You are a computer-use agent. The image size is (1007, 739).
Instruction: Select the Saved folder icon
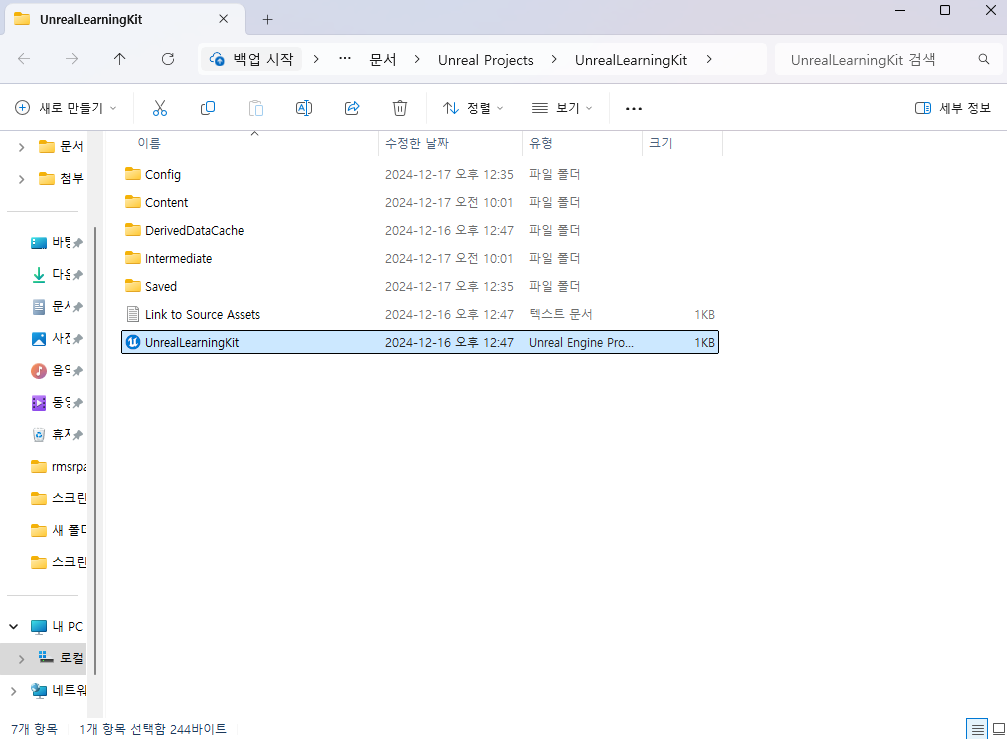[133, 286]
